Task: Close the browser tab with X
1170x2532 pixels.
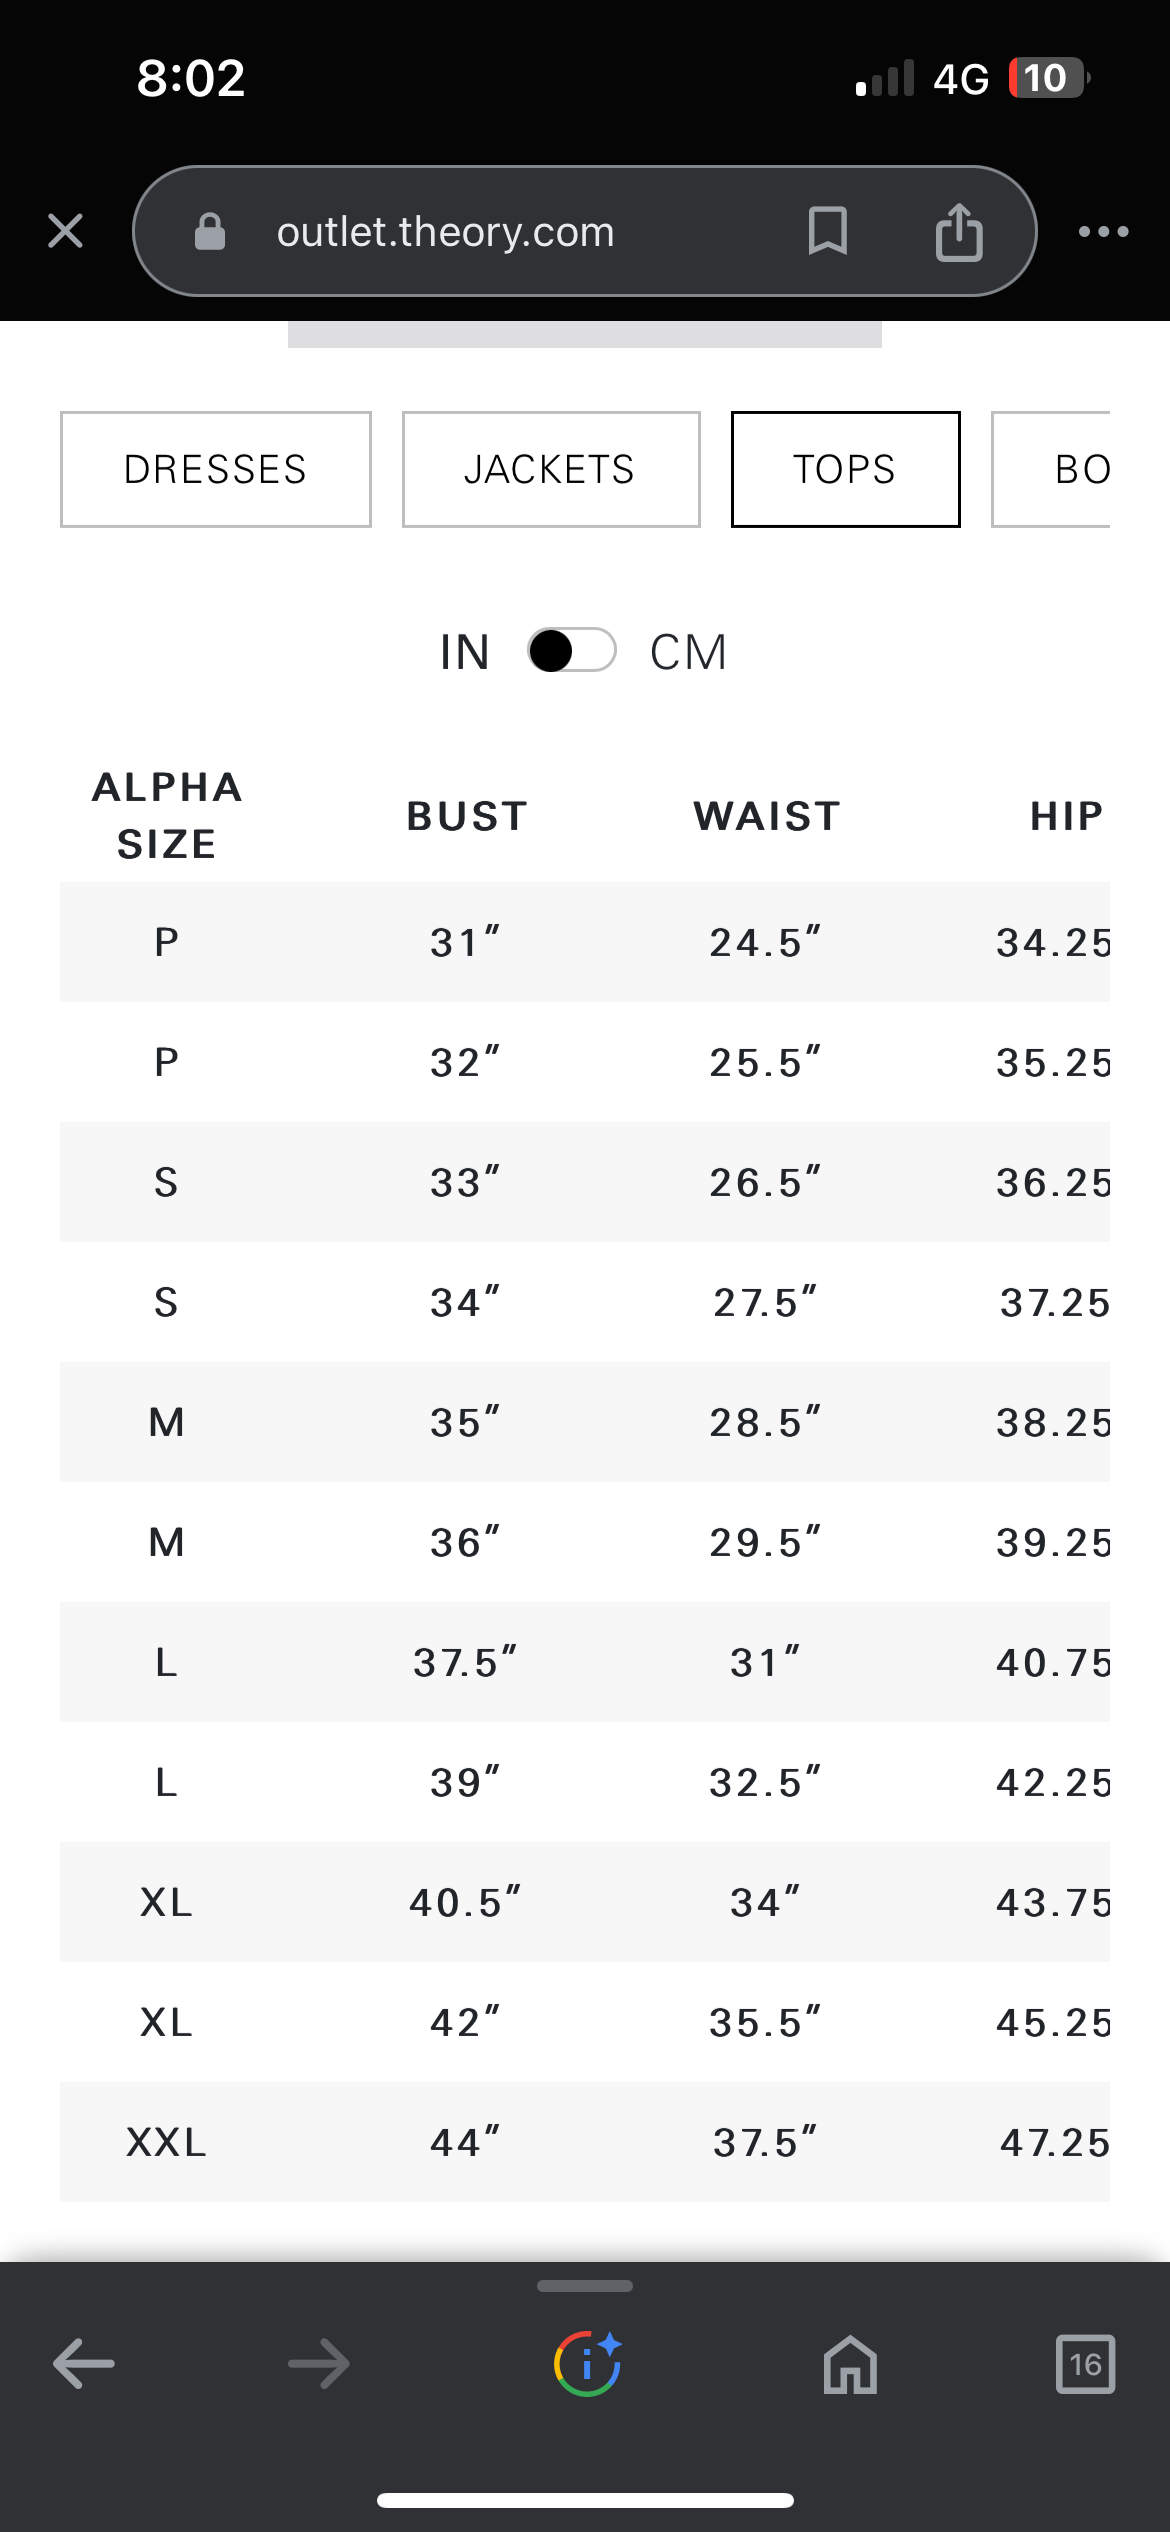Action: point(66,232)
